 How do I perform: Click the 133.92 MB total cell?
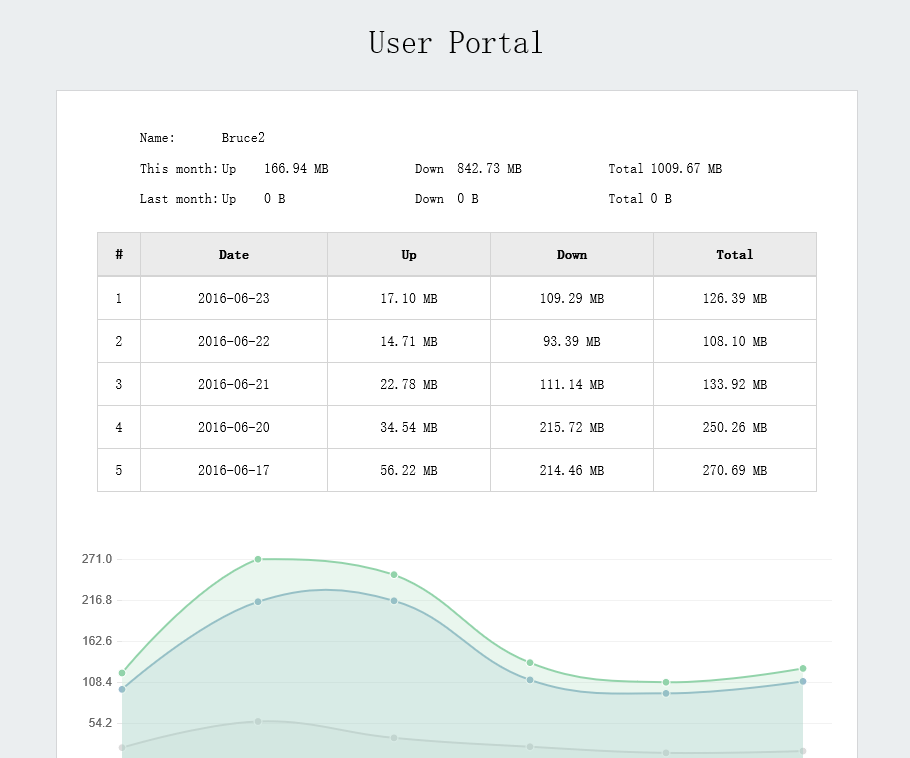735,384
